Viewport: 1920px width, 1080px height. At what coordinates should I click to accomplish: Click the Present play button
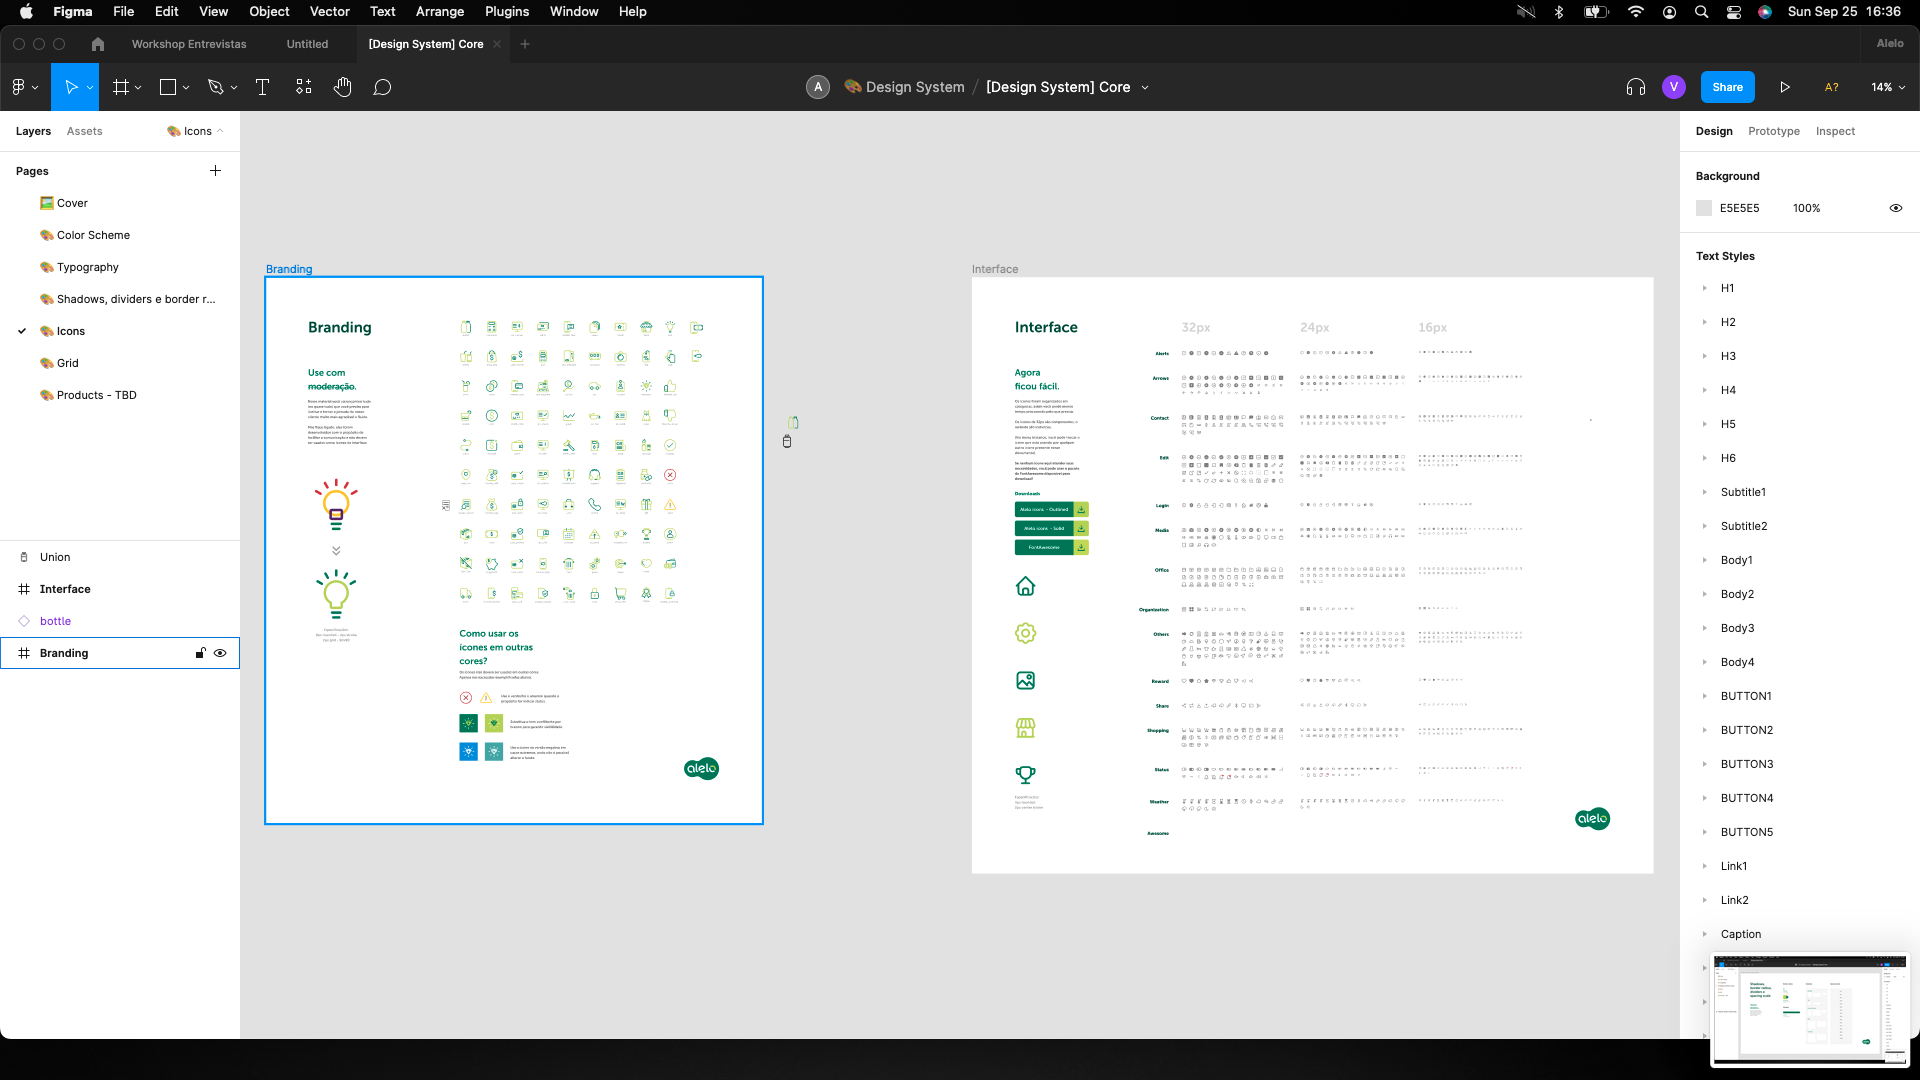click(1785, 87)
